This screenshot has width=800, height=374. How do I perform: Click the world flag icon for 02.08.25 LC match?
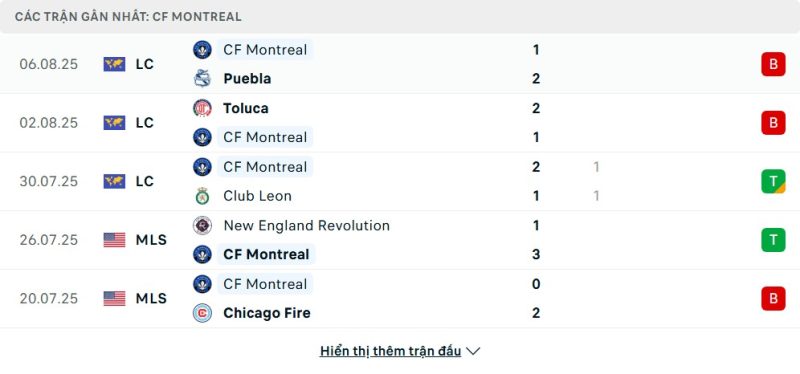114,123
